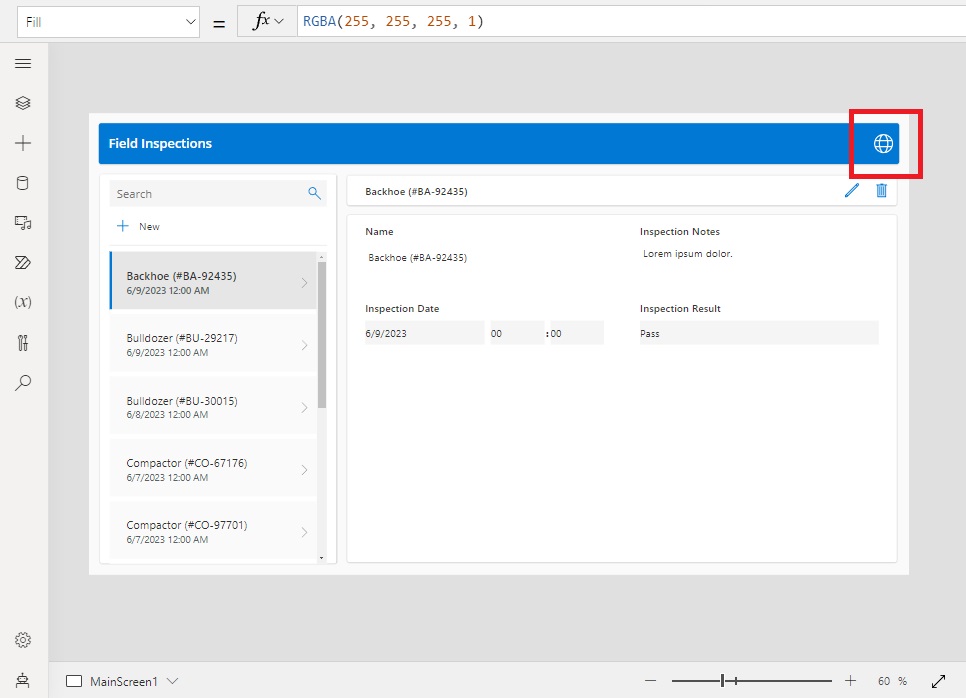
Task: Click the New record button
Action: point(139,226)
